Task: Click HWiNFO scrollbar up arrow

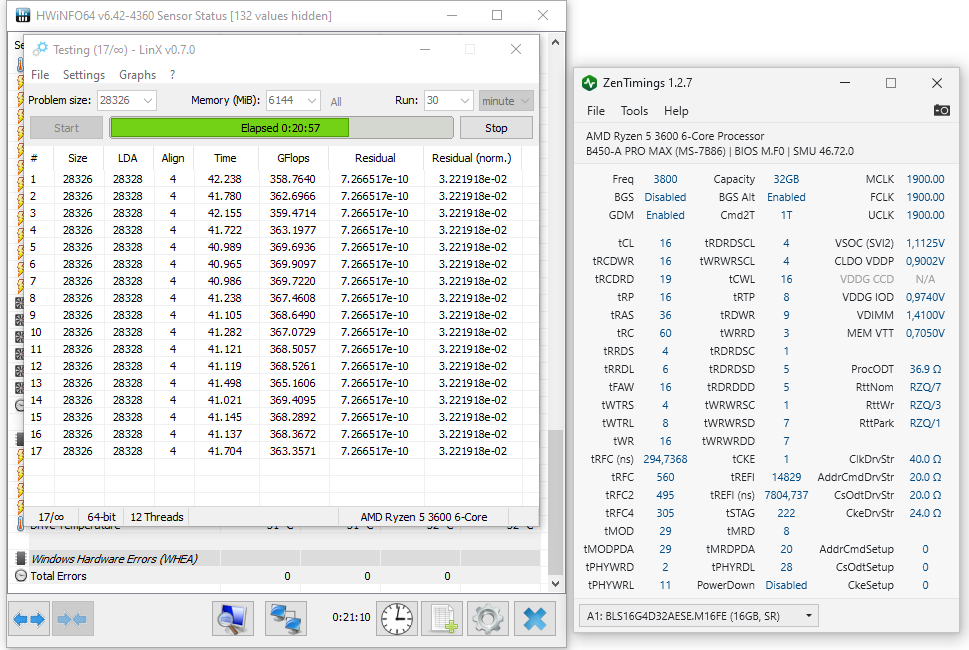Action: pyautogui.click(x=556, y=42)
